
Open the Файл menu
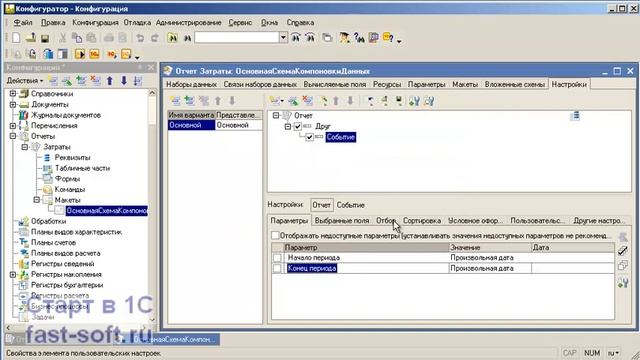pos(23,22)
